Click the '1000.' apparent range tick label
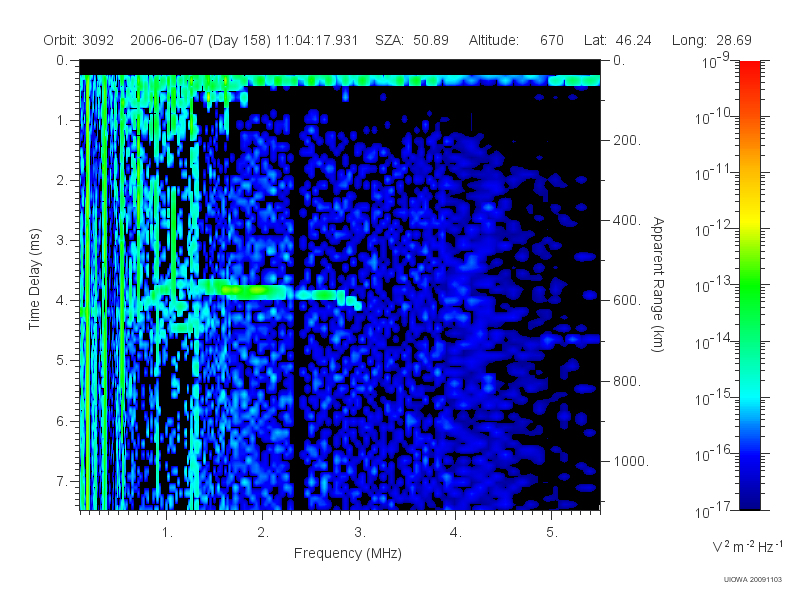Screen dimensions: 800x600 [x=631, y=461]
